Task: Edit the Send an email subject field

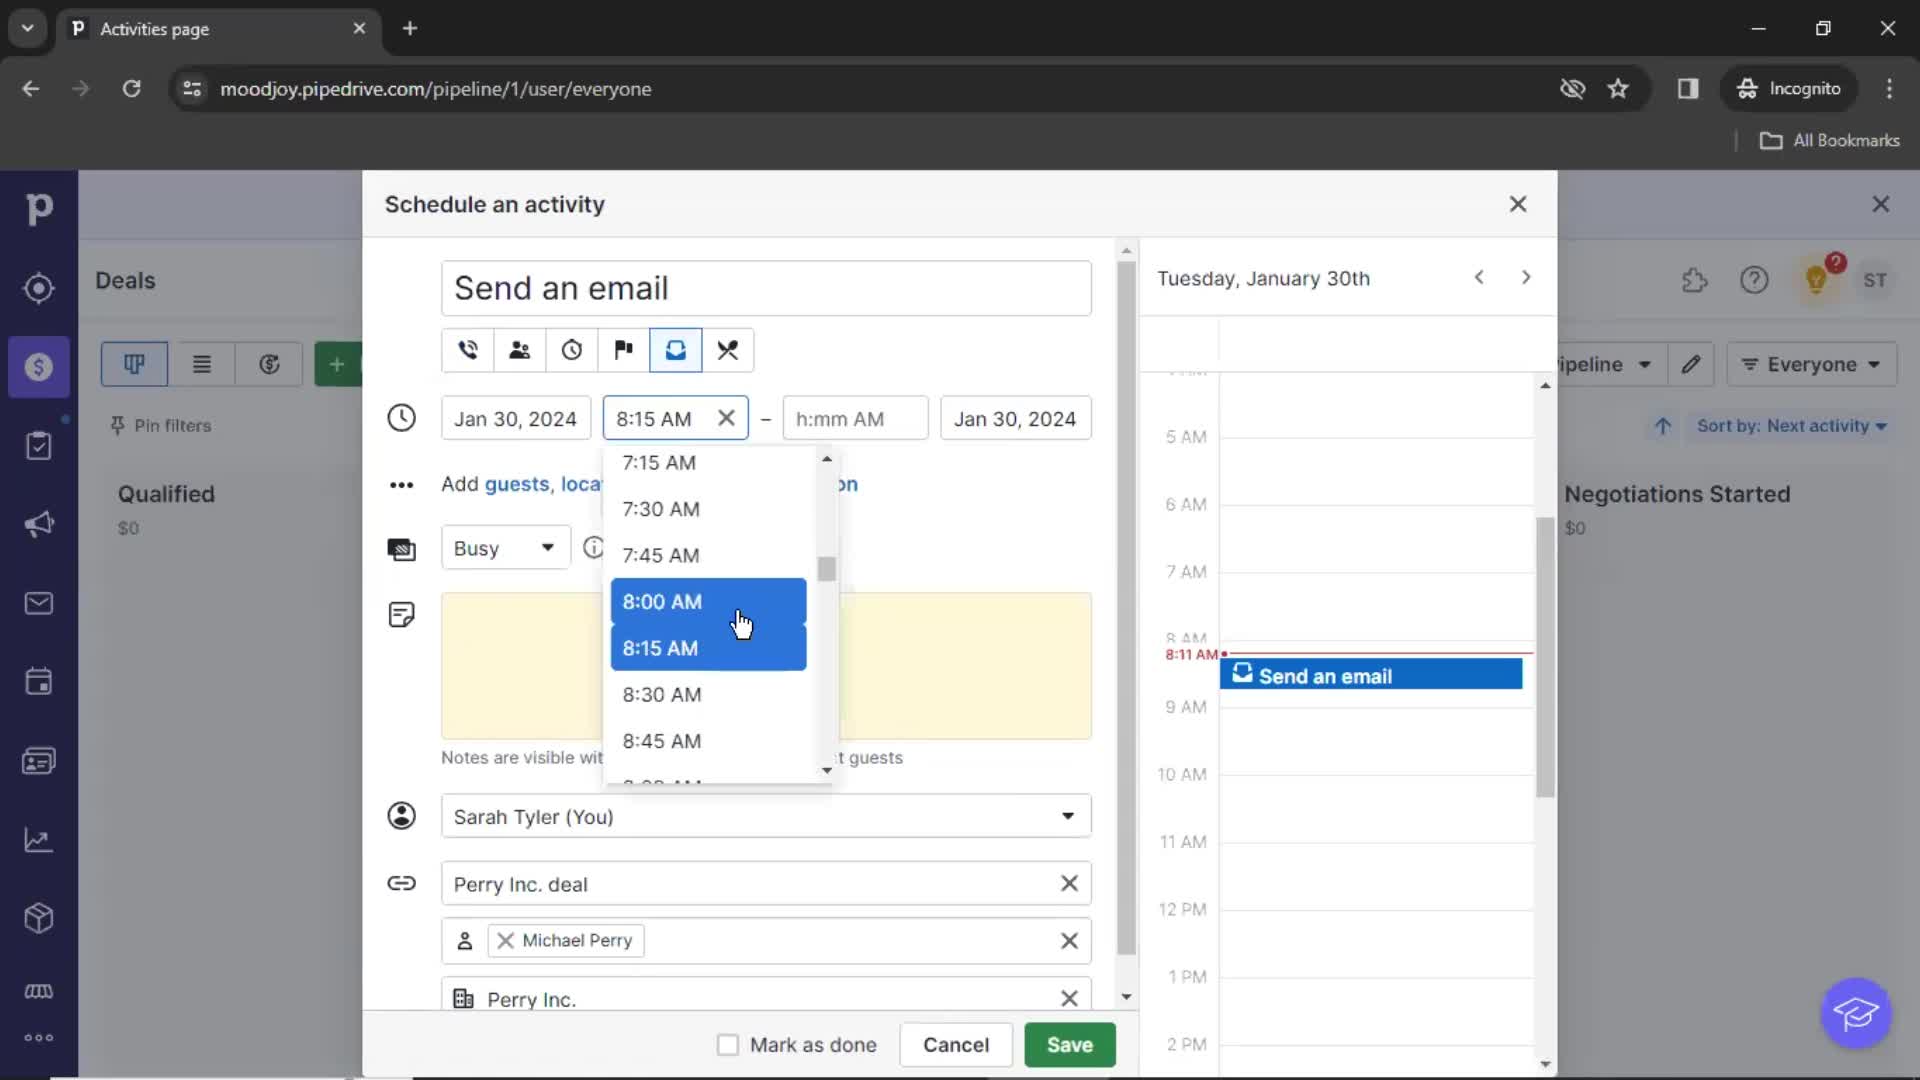Action: point(766,289)
